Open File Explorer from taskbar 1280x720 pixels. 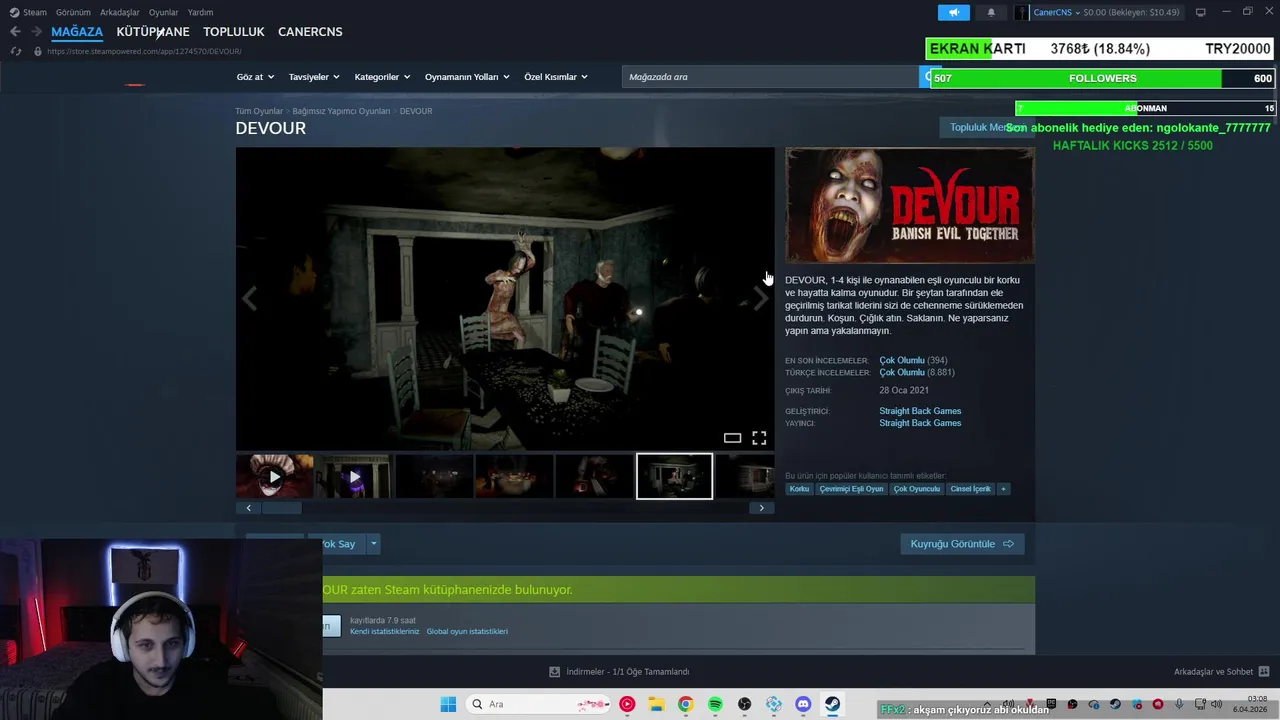656,704
